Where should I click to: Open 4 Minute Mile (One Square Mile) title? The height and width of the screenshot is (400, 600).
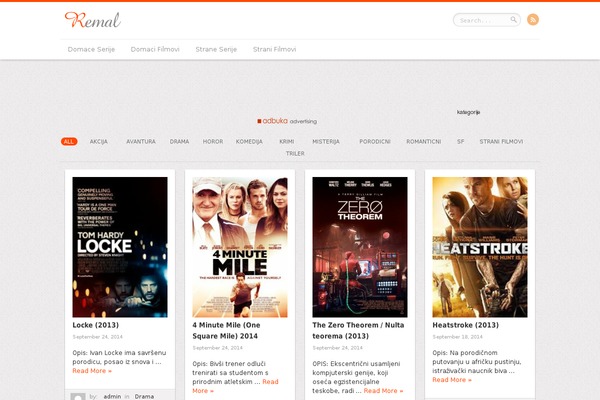click(227, 331)
